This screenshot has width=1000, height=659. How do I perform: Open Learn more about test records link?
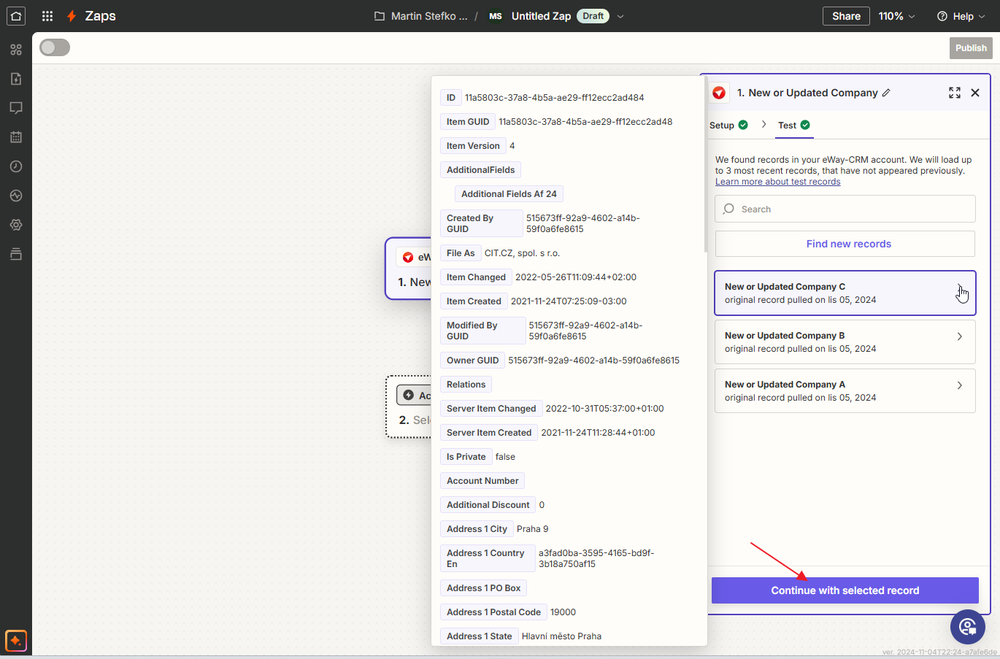(777, 182)
